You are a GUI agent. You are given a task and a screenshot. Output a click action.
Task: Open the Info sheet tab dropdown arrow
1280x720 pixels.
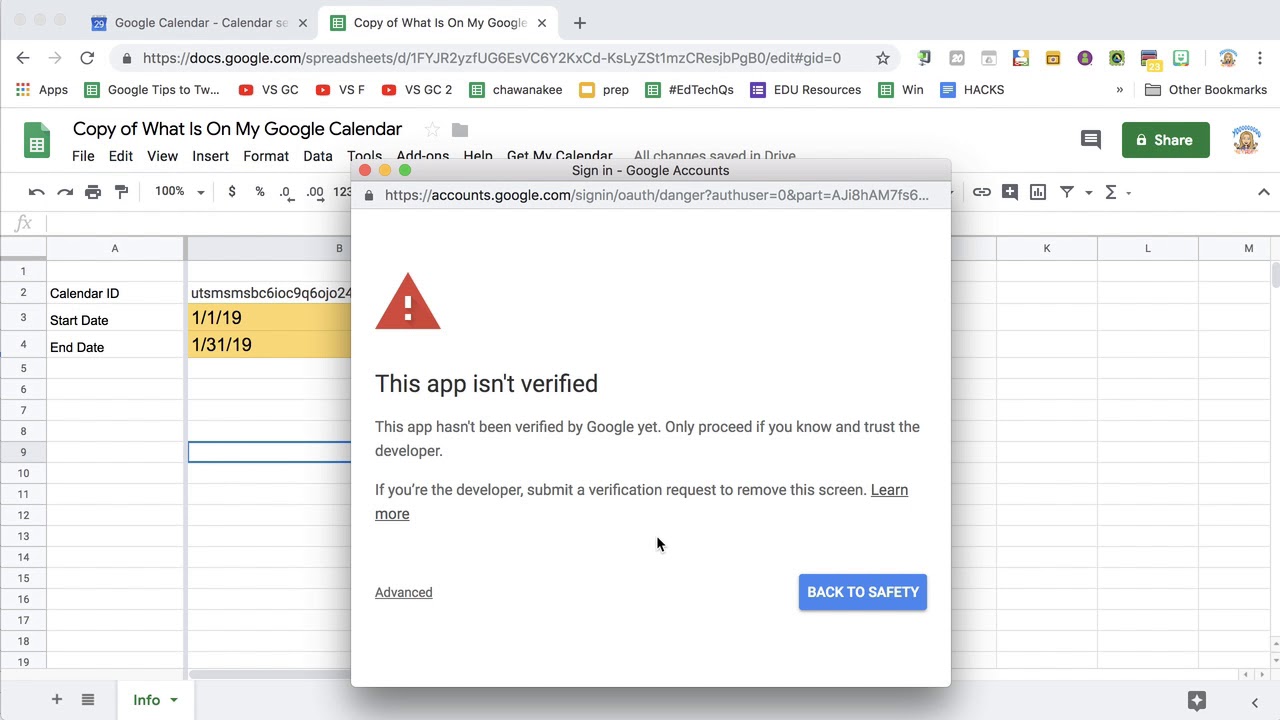click(174, 700)
